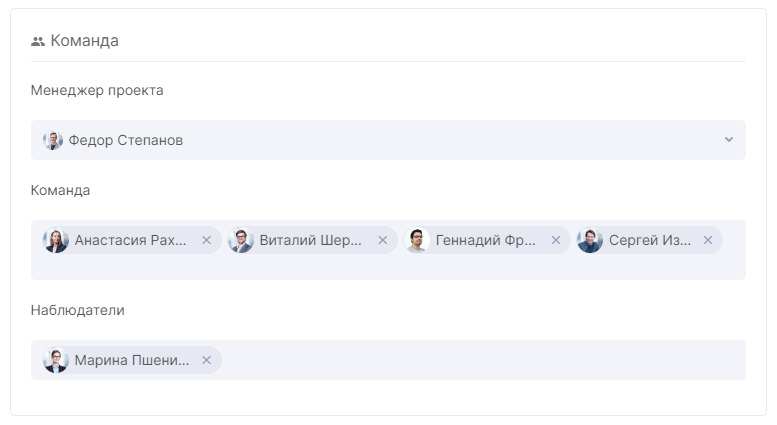Click Федор Степанов avatar icon
777x425 pixels.
[53, 140]
